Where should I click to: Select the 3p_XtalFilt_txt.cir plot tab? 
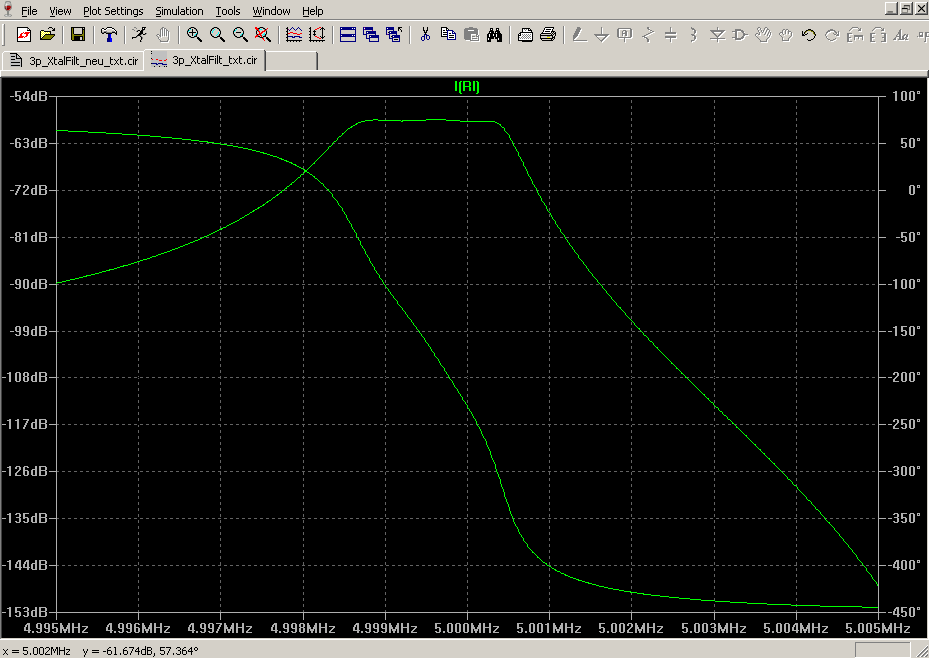click(x=205, y=60)
